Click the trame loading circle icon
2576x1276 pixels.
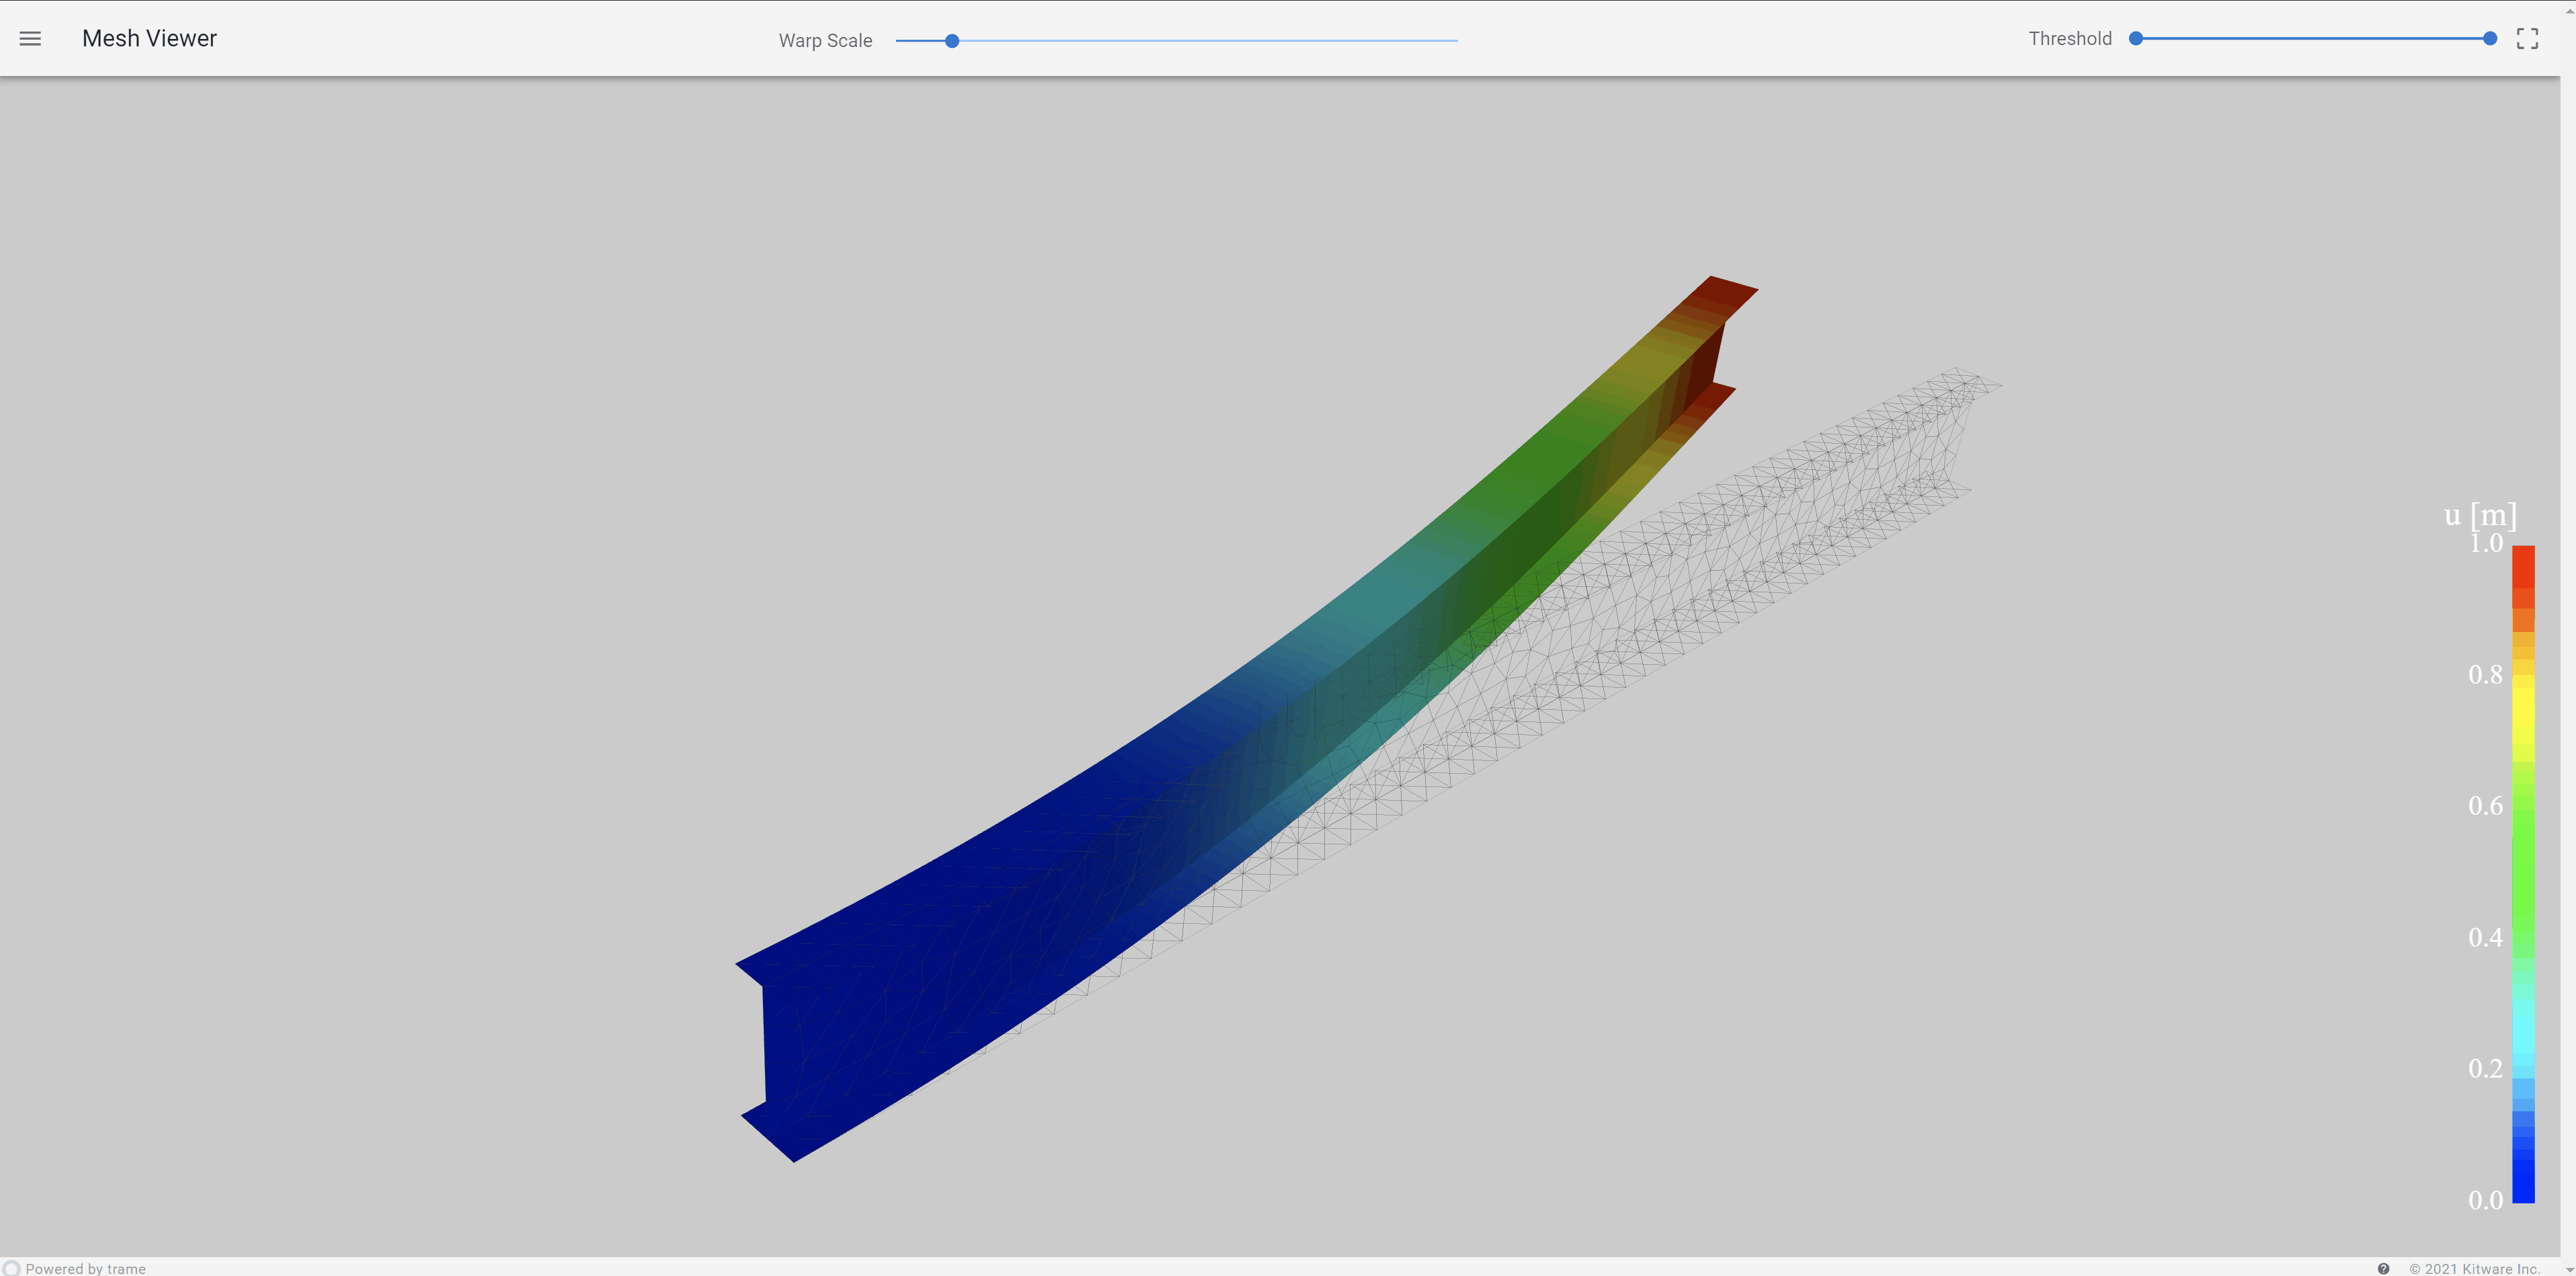pyautogui.click(x=11, y=1268)
